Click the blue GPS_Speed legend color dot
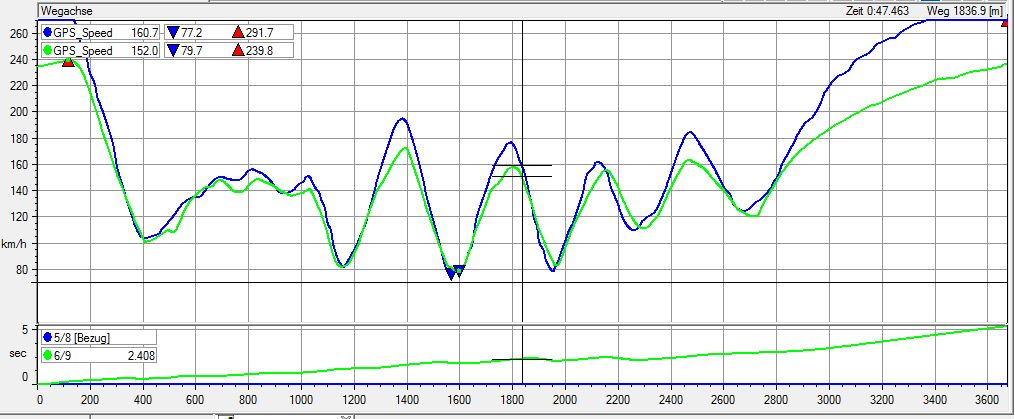Viewport: 1015px width, 419px height. pos(47,33)
